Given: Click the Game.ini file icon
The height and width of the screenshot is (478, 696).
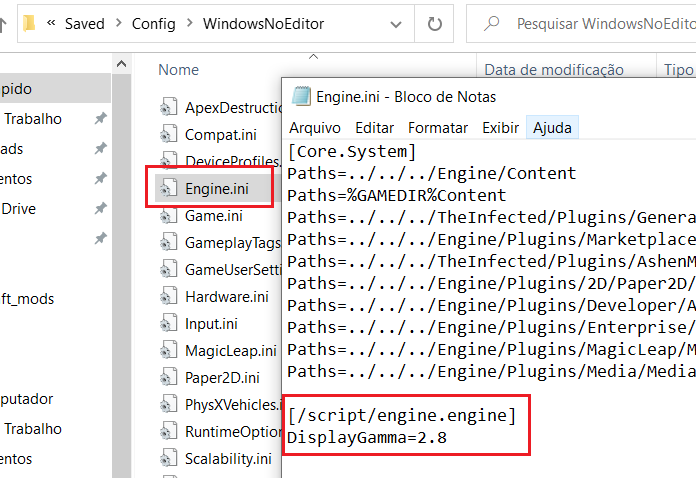Looking at the screenshot, I should click(168, 215).
